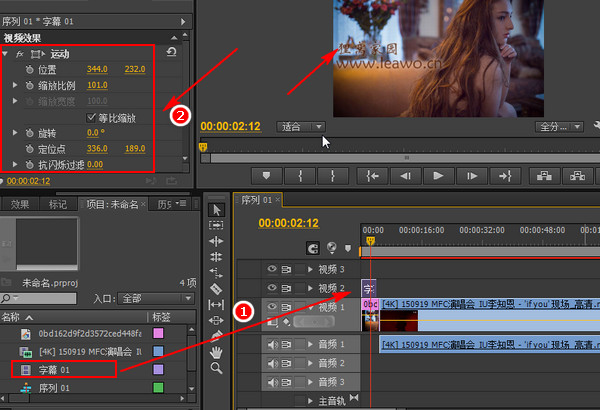
Task: Switch to the 效果 tab
Action: tap(20, 204)
